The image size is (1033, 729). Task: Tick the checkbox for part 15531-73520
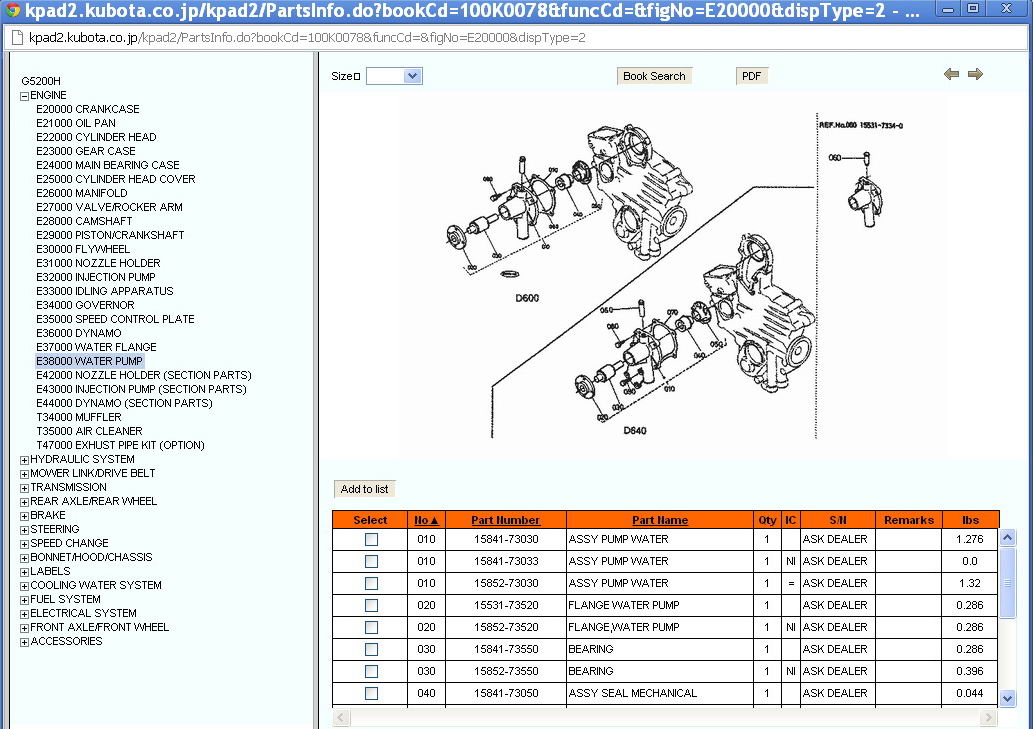point(372,605)
